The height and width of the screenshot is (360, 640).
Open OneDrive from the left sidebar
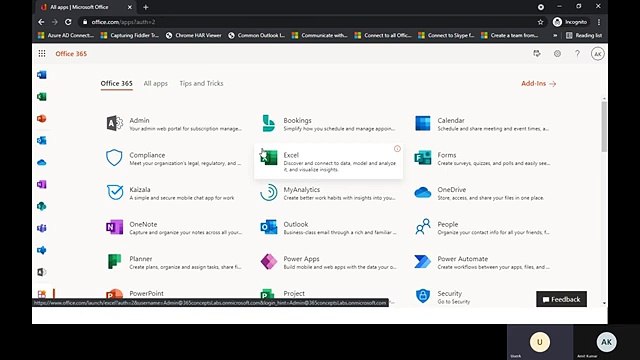pyautogui.click(x=42, y=162)
